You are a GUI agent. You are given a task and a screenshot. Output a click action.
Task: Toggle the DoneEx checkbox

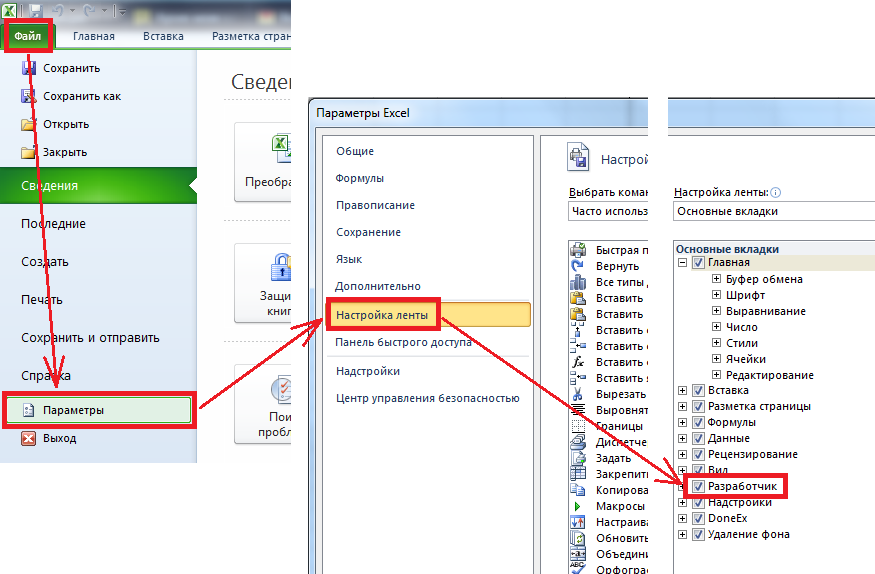click(698, 519)
